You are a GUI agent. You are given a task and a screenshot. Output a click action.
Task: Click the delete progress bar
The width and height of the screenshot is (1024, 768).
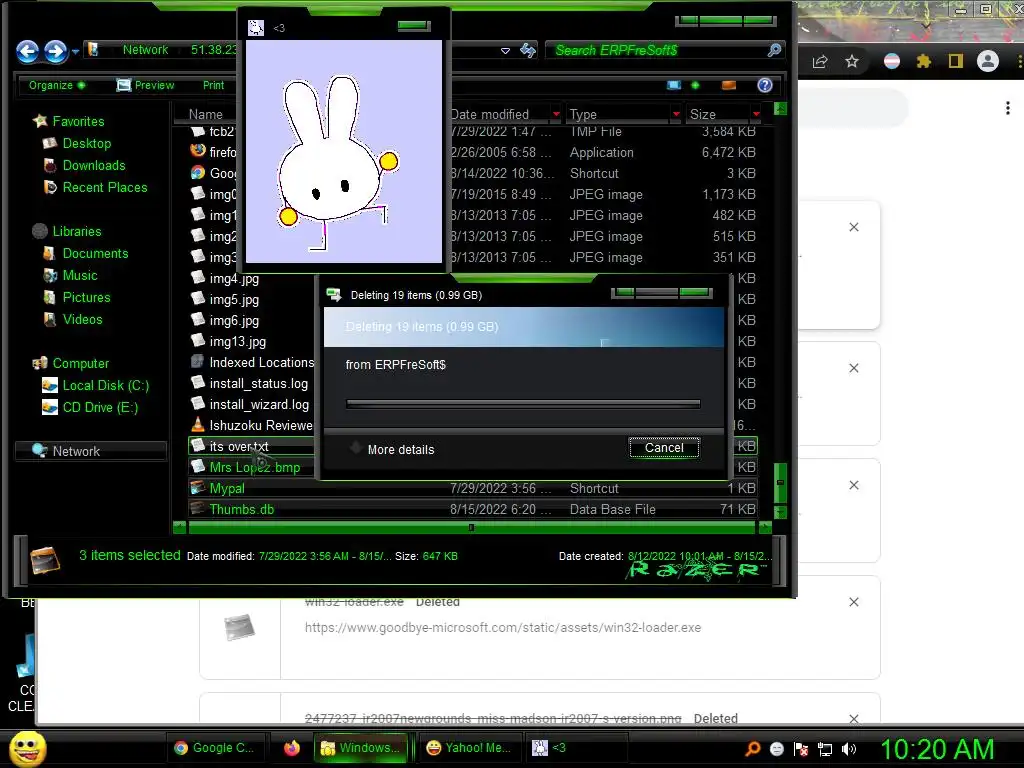tap(523, 404)
